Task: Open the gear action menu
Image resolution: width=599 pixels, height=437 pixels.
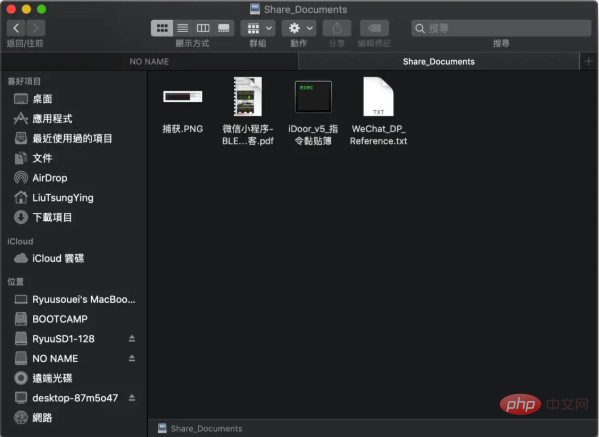Action: (299, 28)
